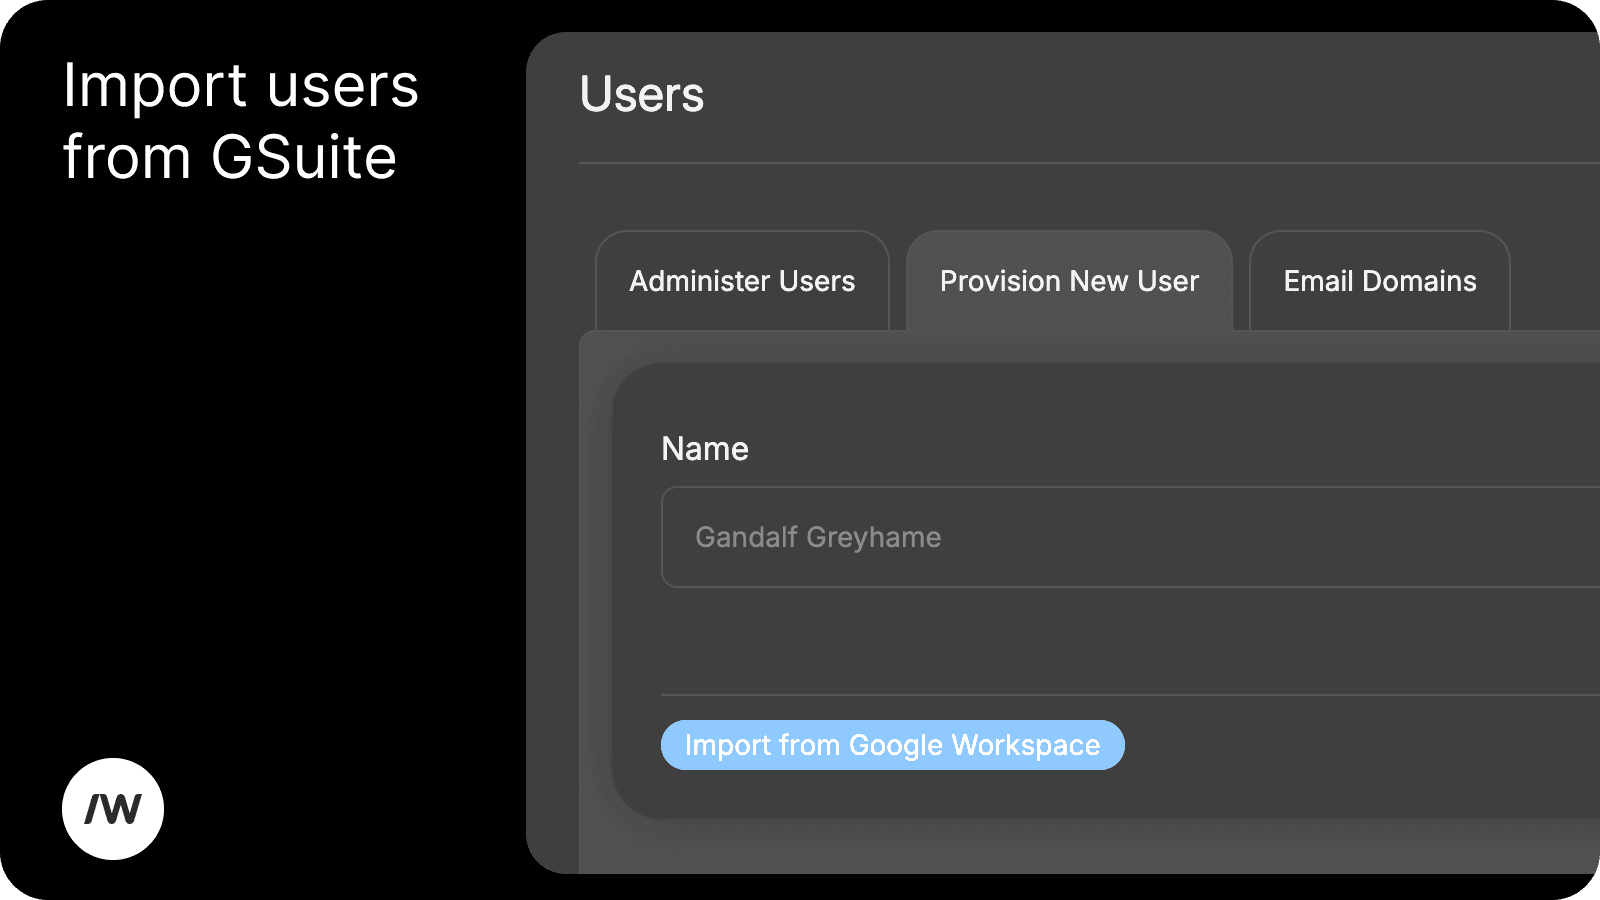The image size is (1600, 900).
Task: Click the separator above the import button
Action: point(1100,693)
